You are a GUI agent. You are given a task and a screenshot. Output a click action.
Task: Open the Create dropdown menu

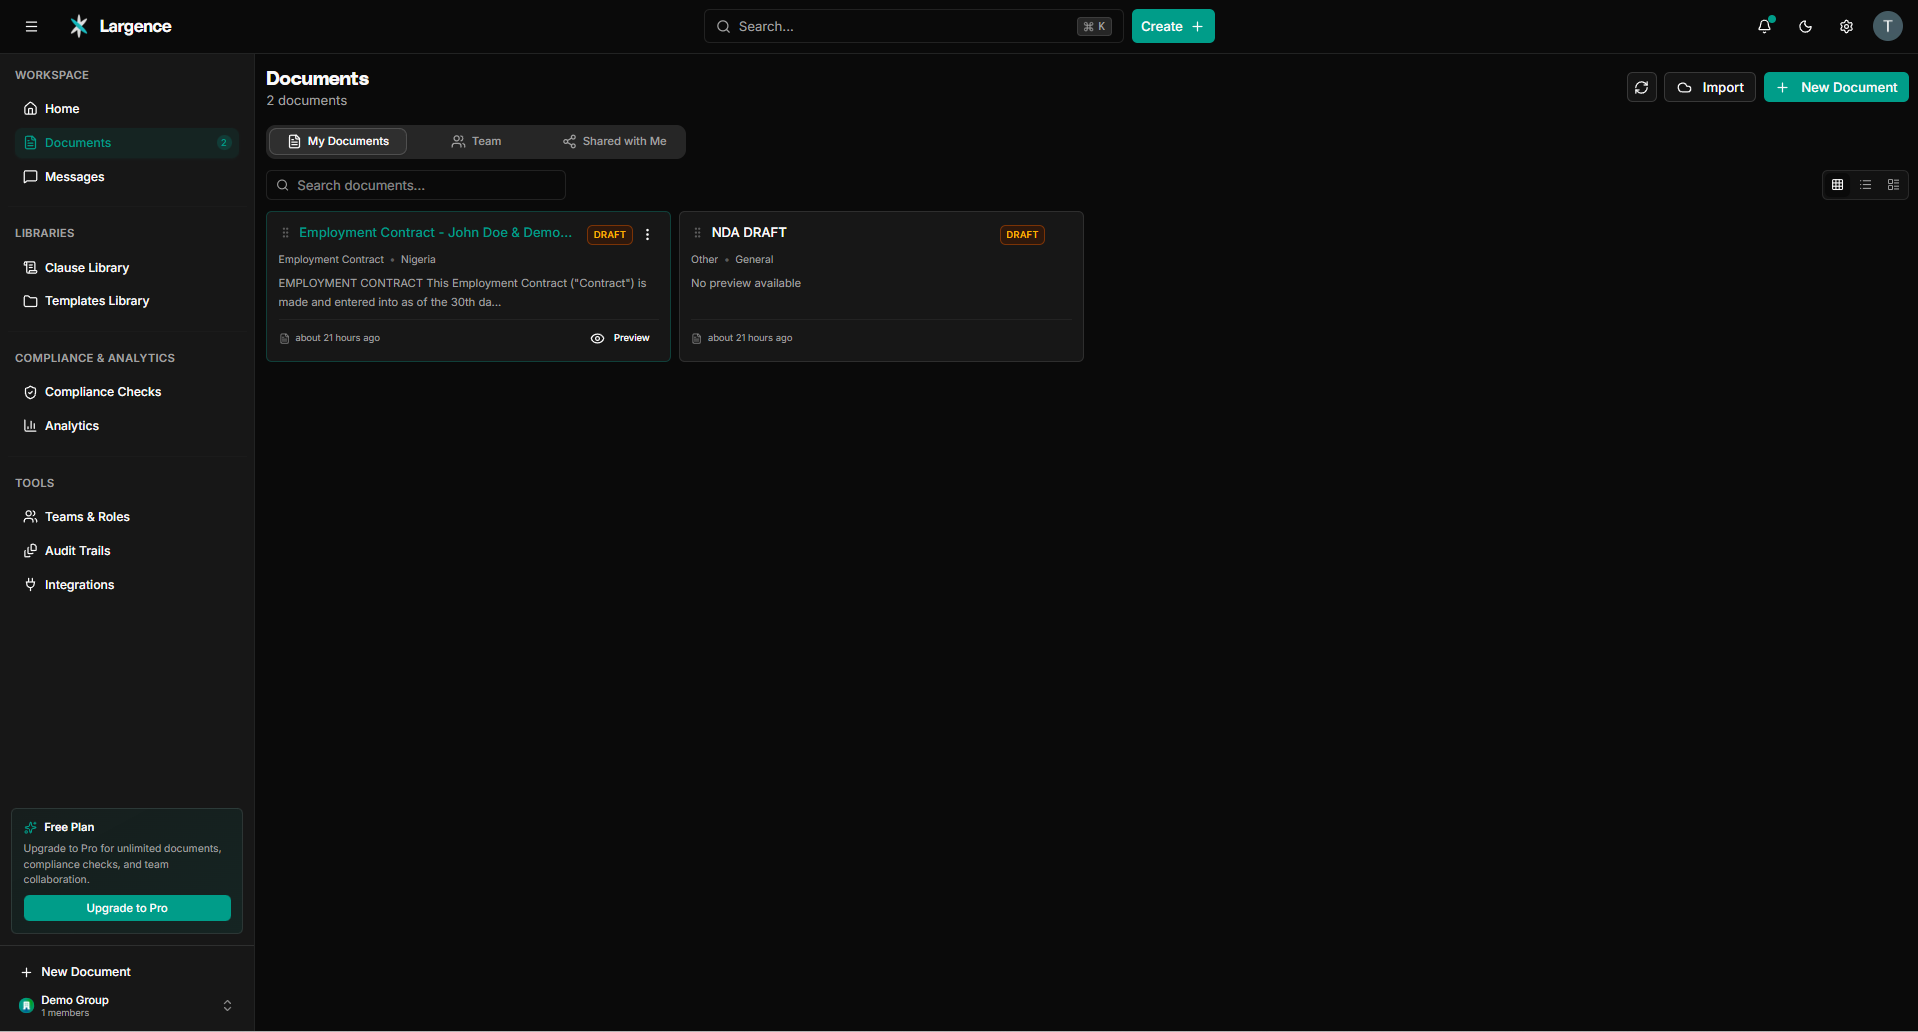pos(1172,26)
